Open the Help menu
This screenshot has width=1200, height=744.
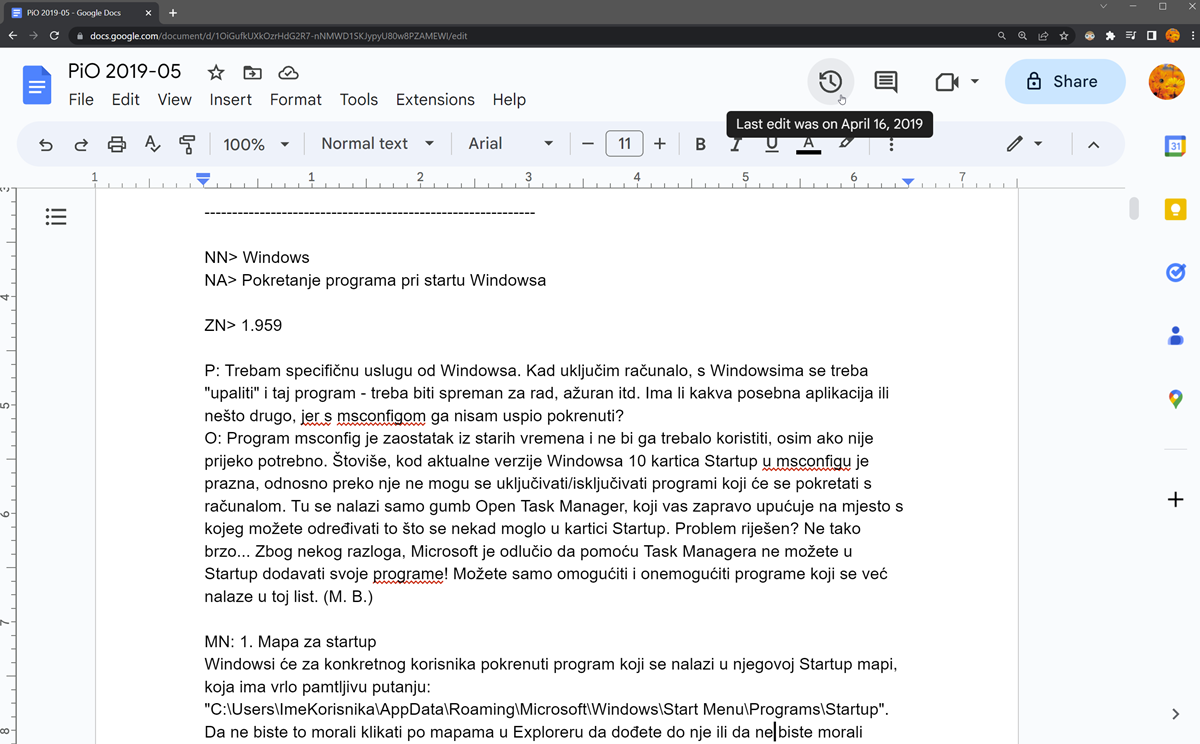(509, 100)
